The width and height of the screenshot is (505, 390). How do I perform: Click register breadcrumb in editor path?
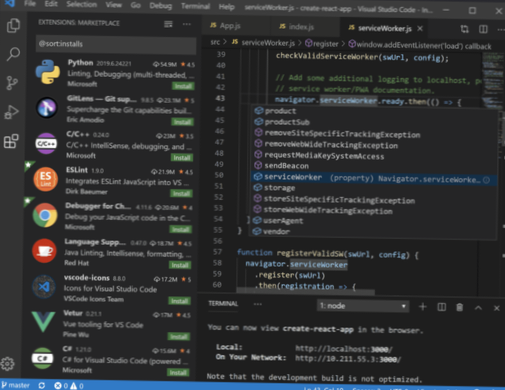click(322, 44)
